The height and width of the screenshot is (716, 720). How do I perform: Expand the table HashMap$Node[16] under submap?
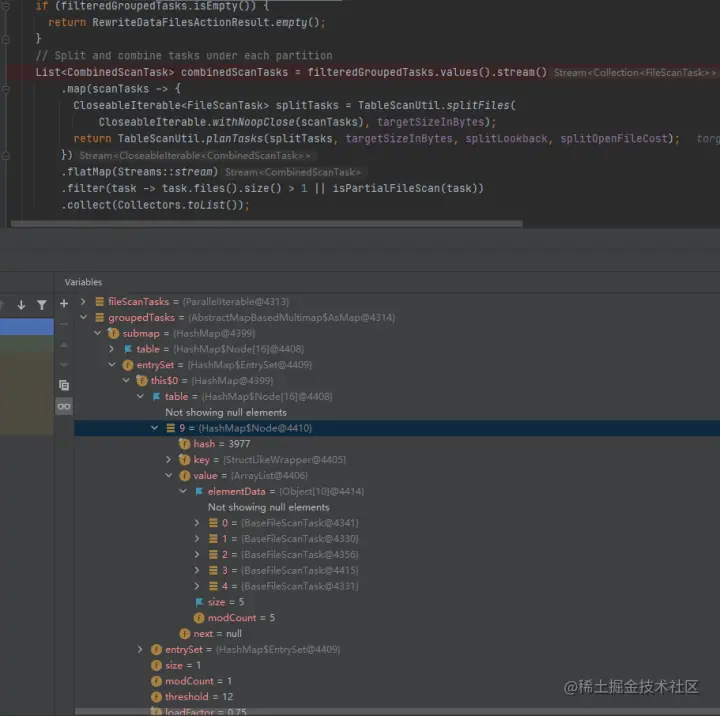pos(112,349)
